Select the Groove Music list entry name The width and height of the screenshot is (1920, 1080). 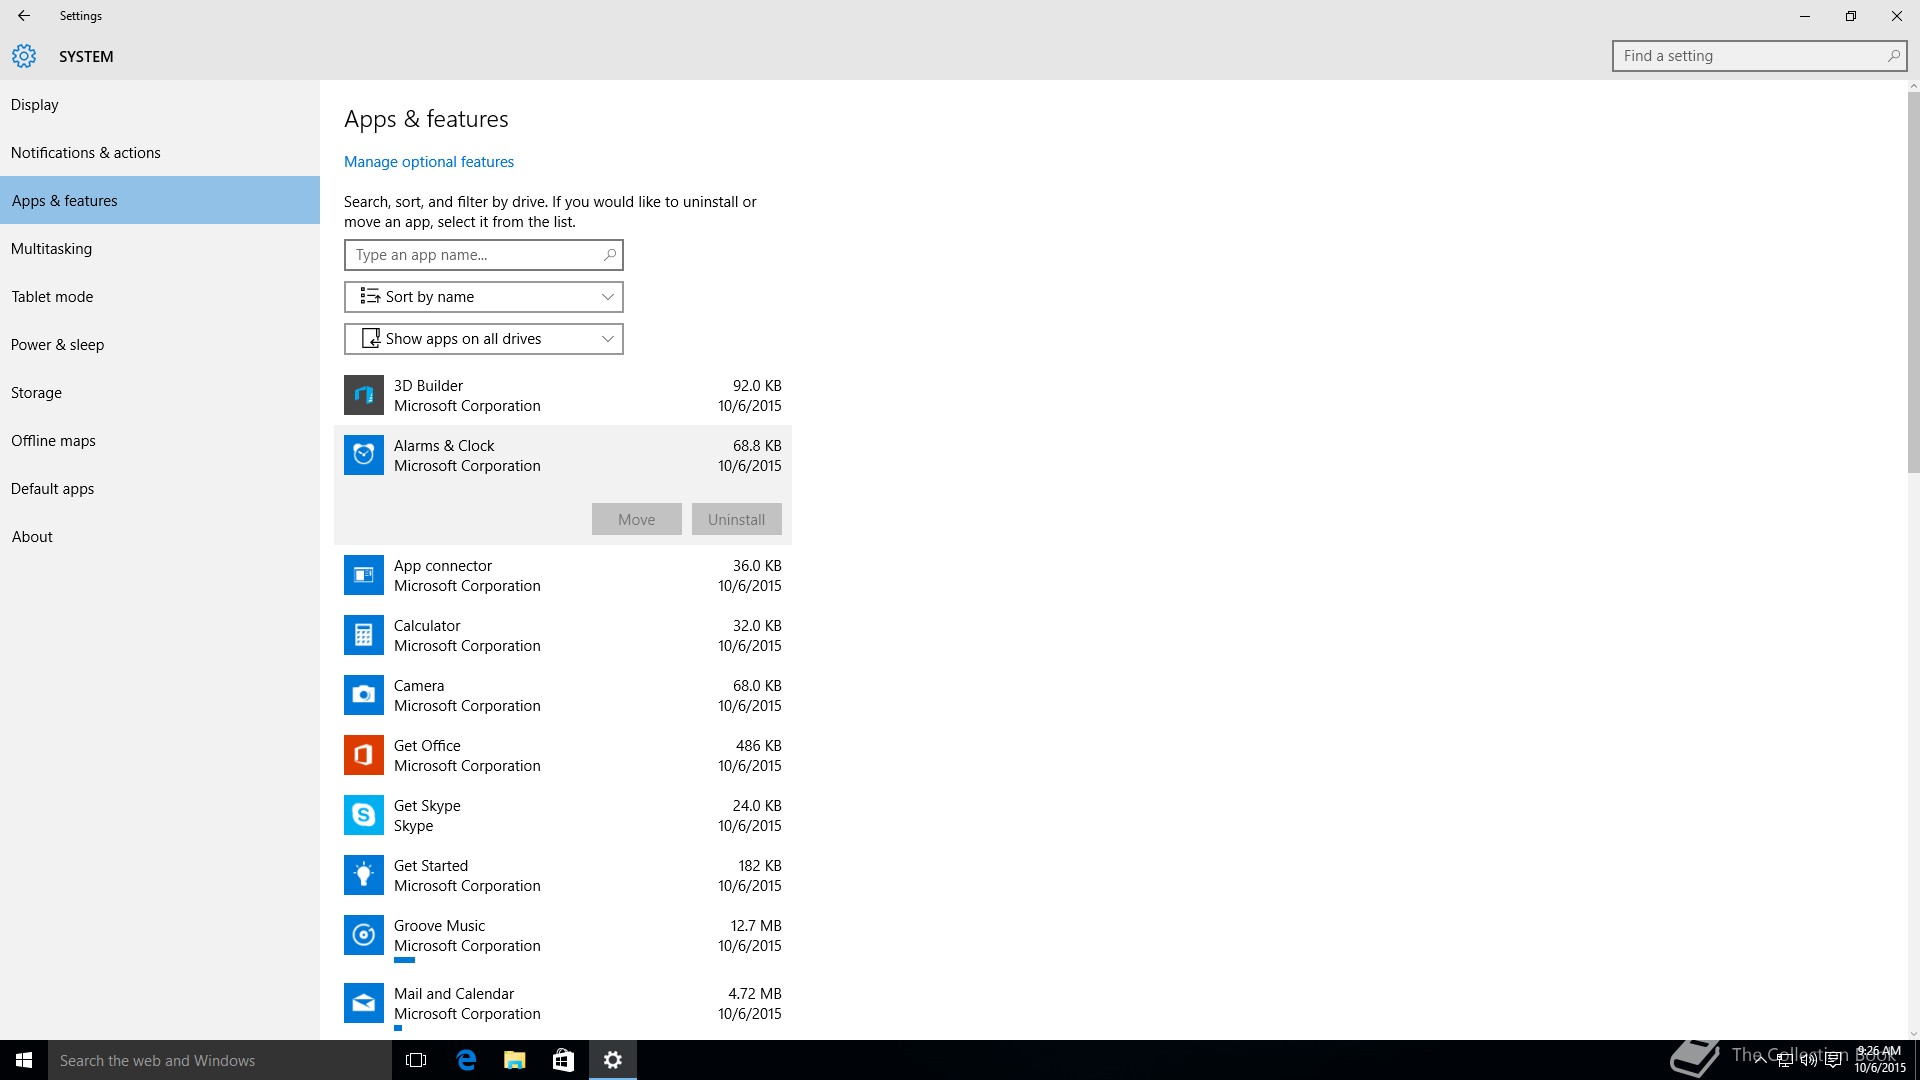click(x=439, y=926)
